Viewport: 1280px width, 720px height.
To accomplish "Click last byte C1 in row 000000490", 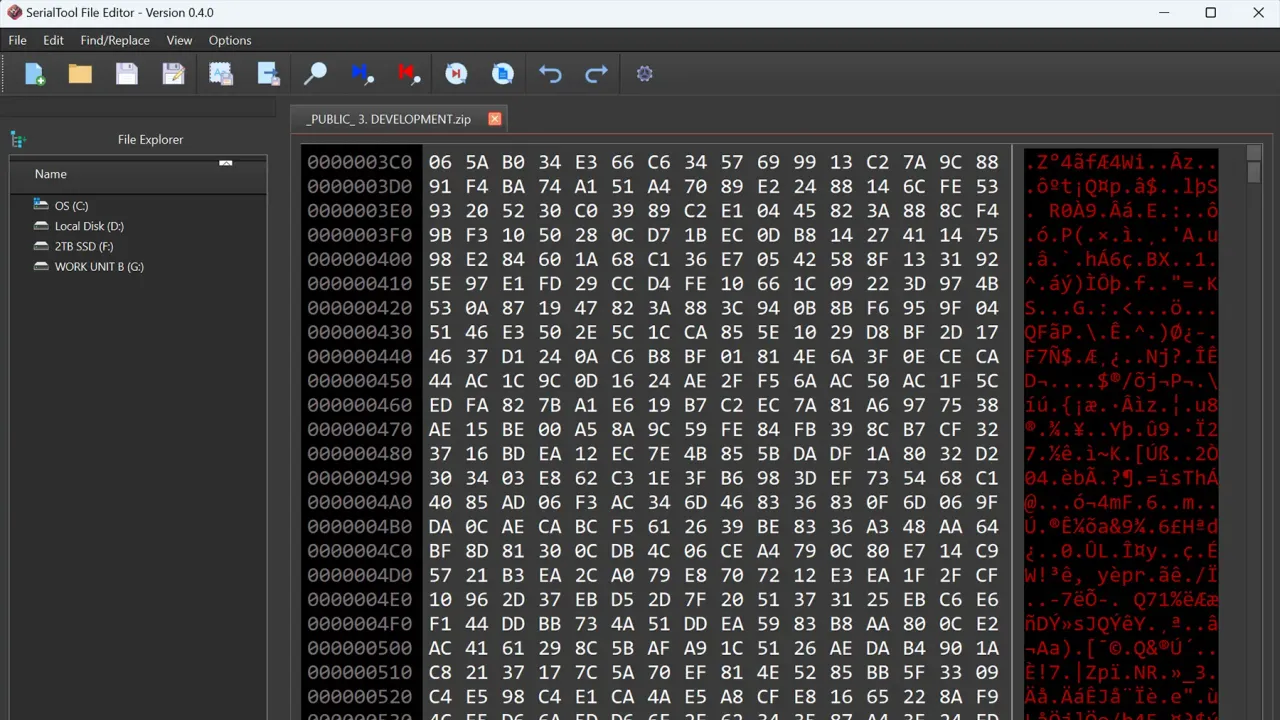I will (x=987, y=478).
